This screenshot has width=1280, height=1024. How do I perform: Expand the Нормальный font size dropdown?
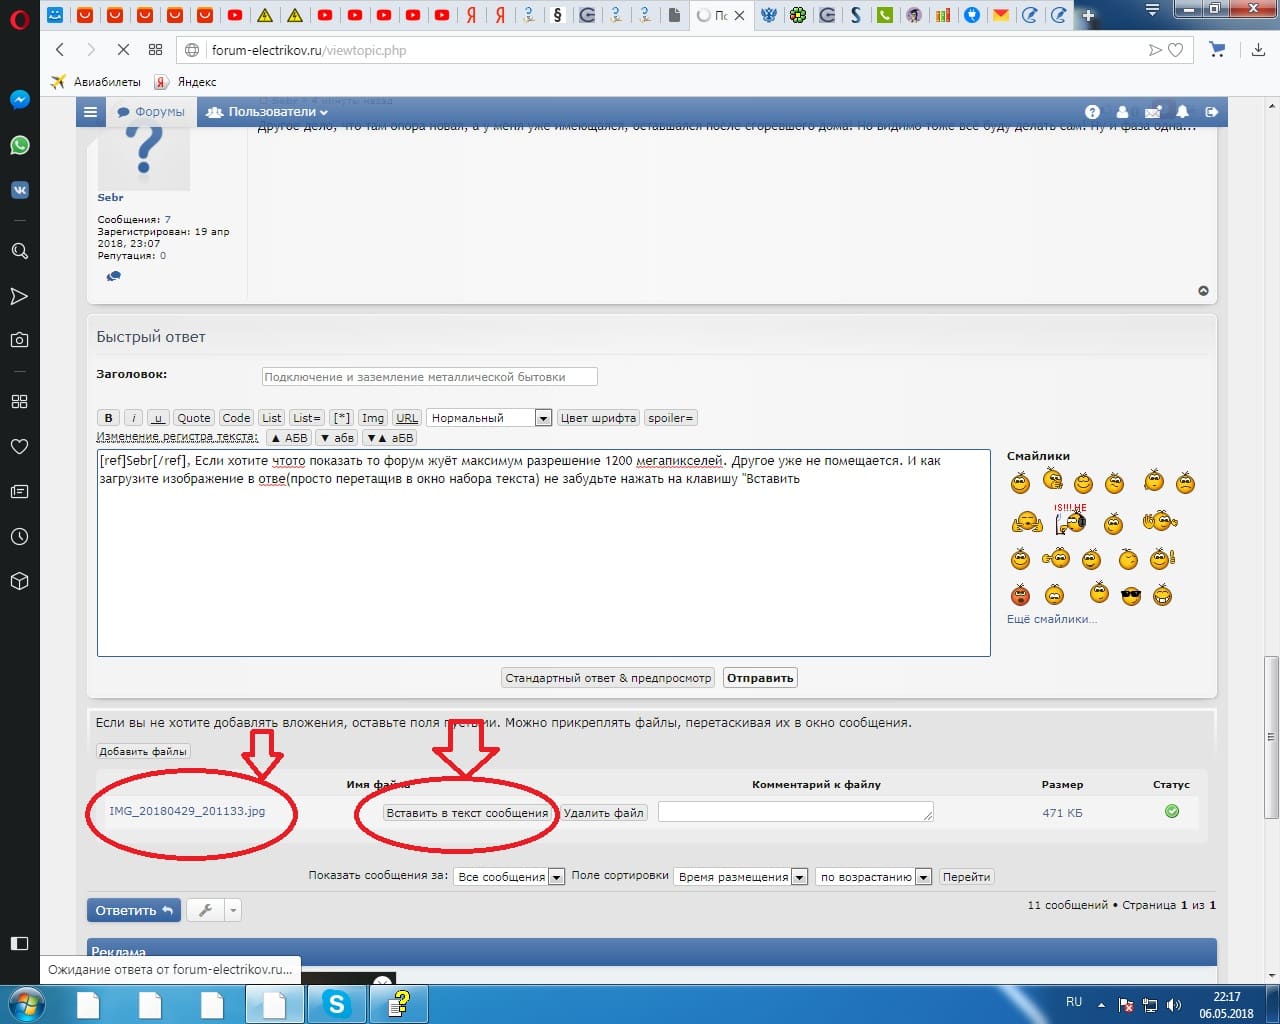[543, 418]
